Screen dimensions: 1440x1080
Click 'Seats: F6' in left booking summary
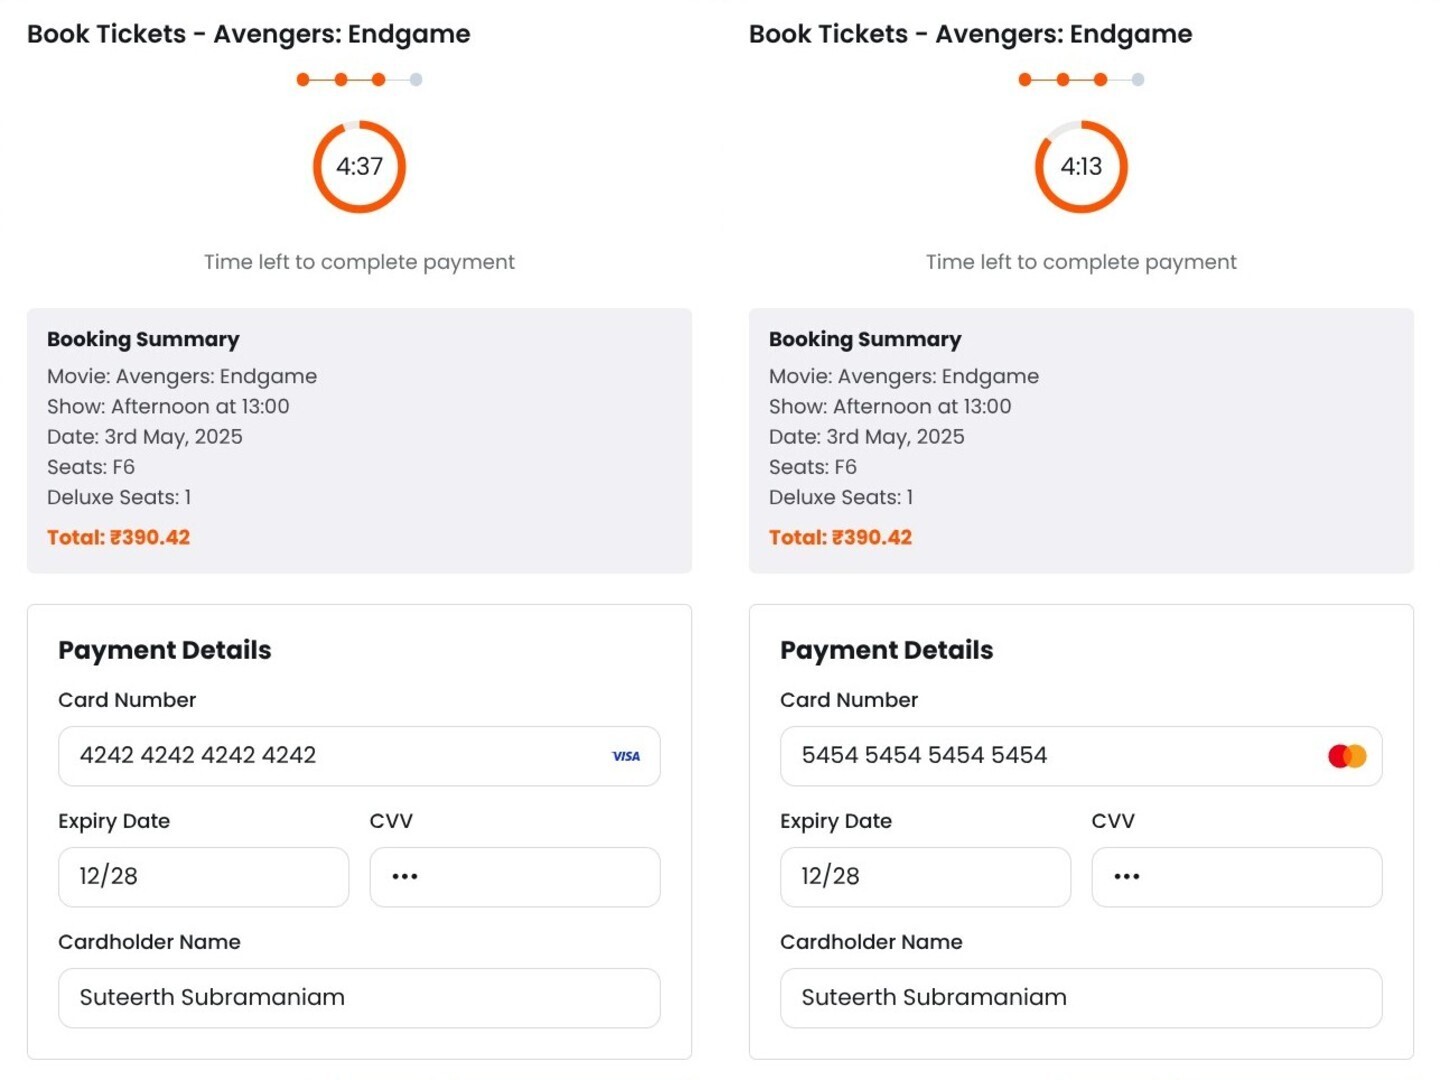(90, 467)
